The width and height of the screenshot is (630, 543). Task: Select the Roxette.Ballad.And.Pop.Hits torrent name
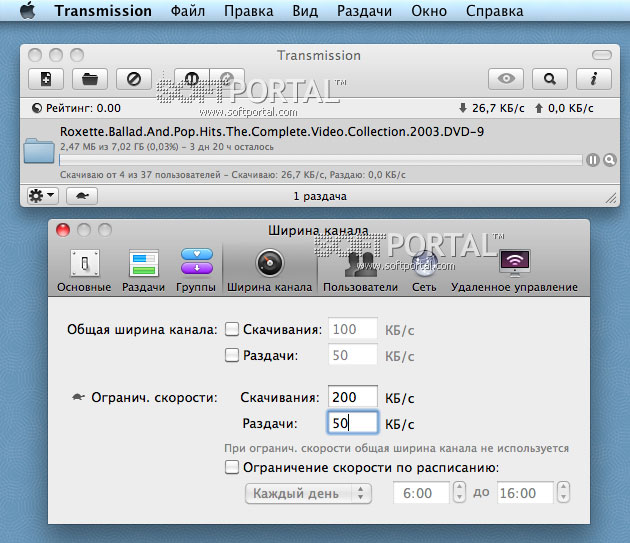[272, 131]
